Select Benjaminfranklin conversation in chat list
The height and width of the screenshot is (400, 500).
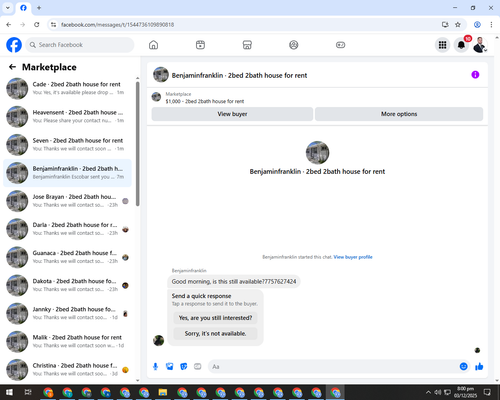click(x=67, y=173)
